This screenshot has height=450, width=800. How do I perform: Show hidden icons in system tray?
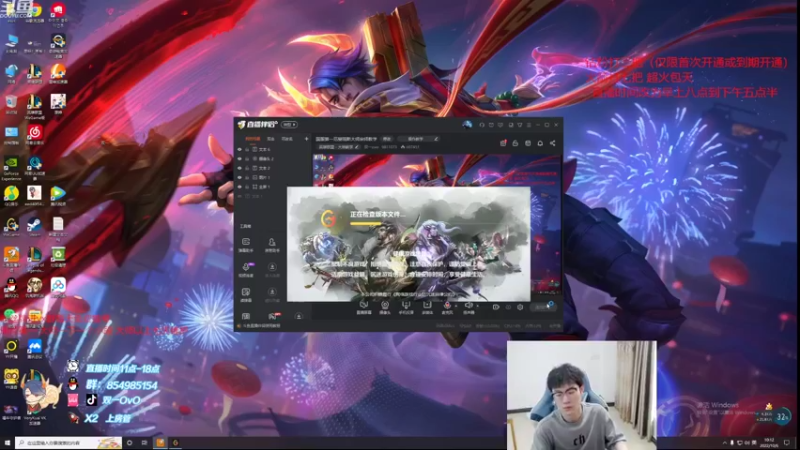click(x=724, y=443)
